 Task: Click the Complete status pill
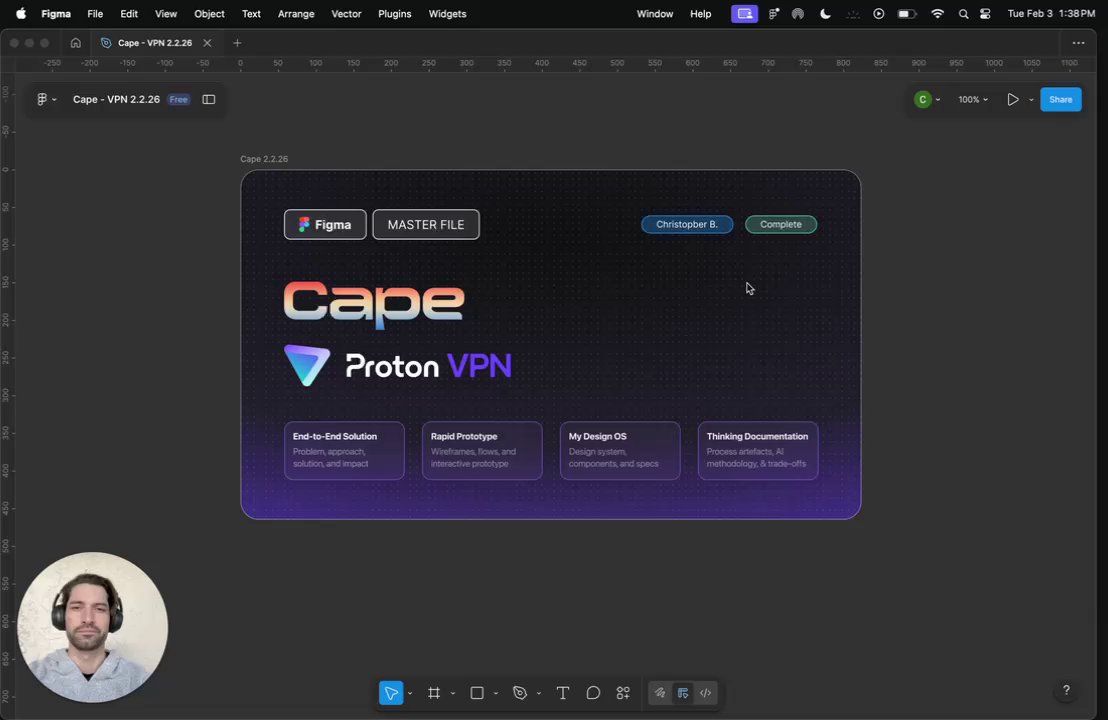tap(781, 224)
